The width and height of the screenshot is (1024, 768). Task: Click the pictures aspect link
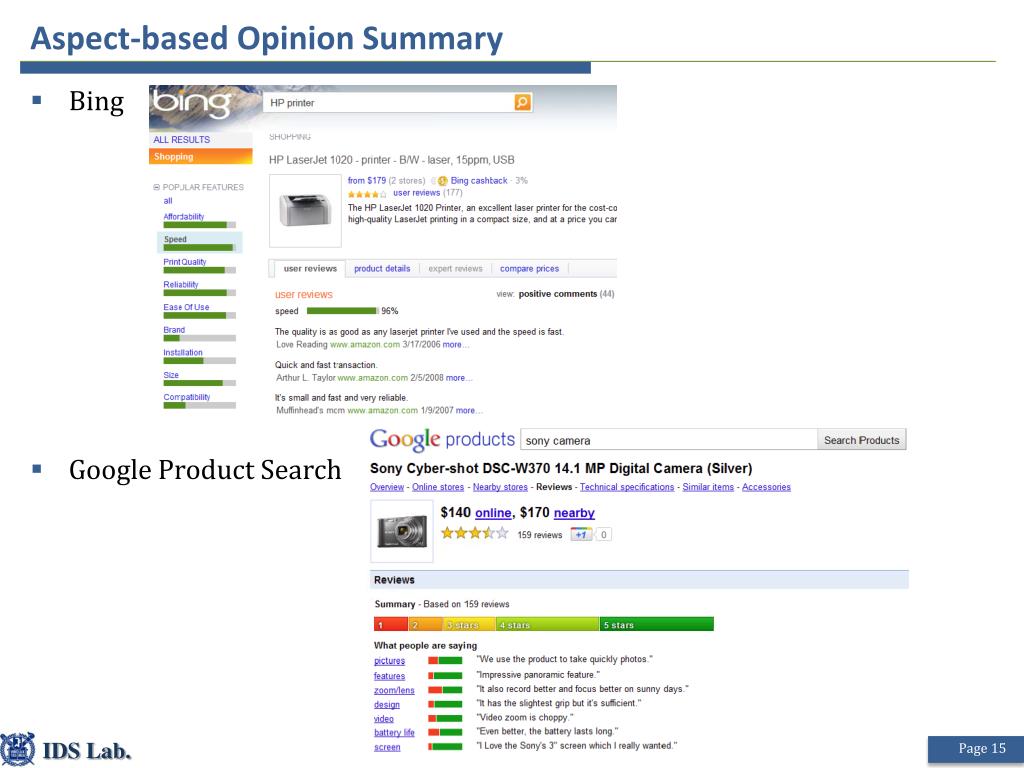389,661
